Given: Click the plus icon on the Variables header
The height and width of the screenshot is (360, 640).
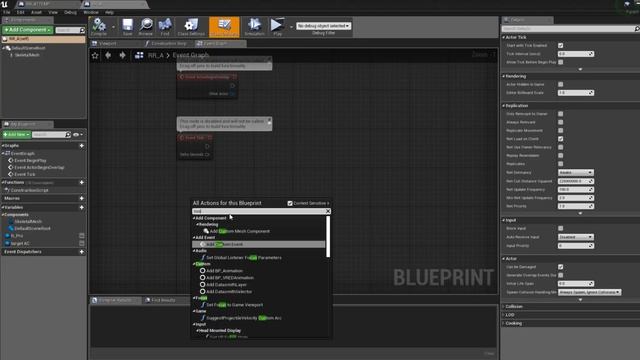Looking at the screenshot, I should [x=82, y=207].
